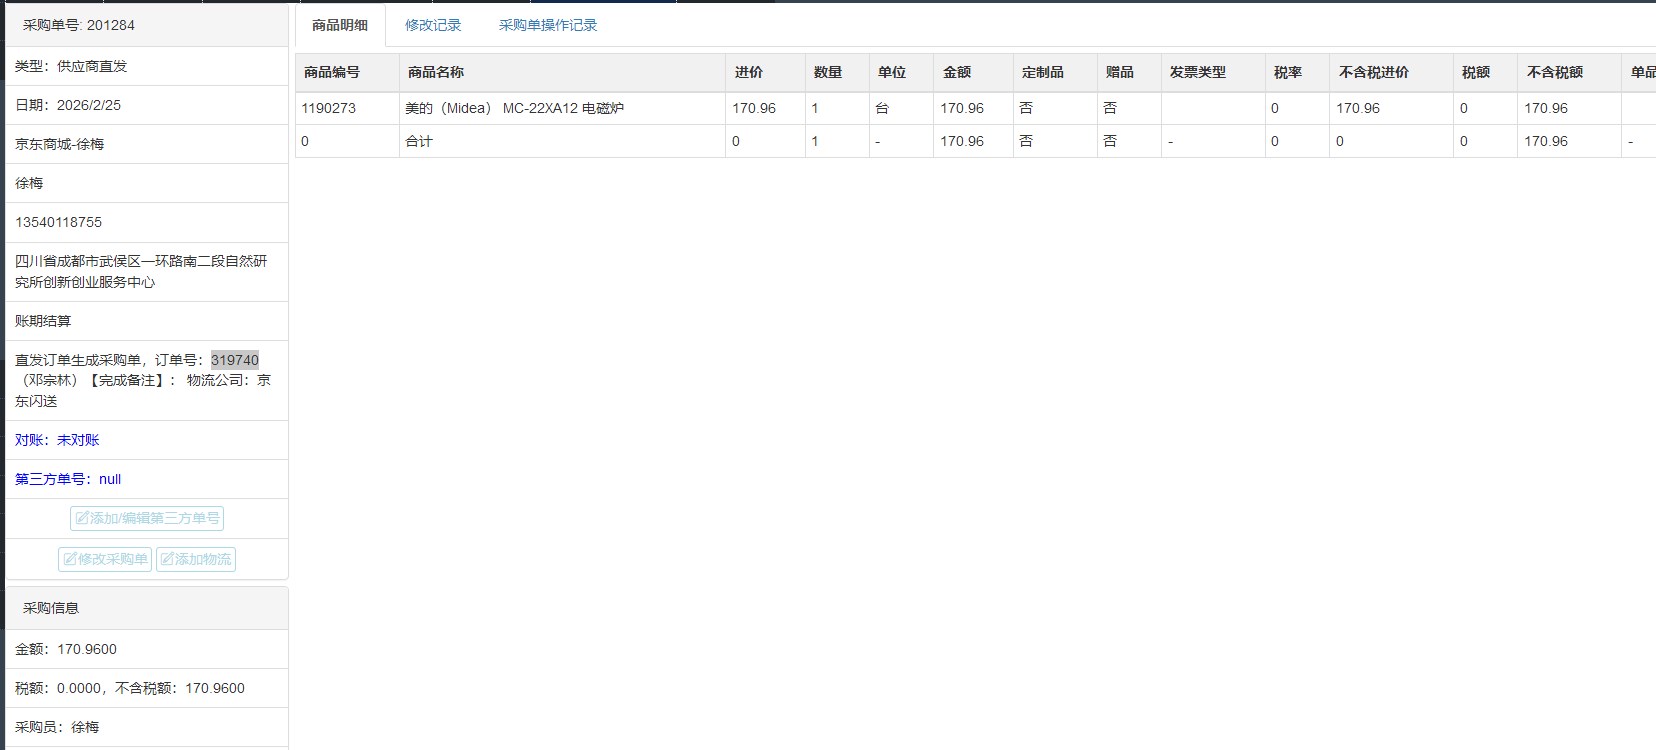Click the 合计 cell in totals row
1656x750 pixels.
(x=419, y=141)
